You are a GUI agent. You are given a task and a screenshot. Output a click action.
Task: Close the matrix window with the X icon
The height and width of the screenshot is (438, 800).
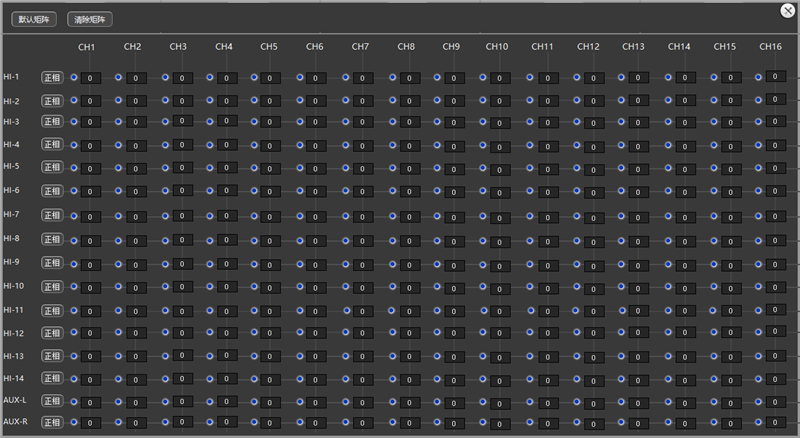(x=787, y=11)
